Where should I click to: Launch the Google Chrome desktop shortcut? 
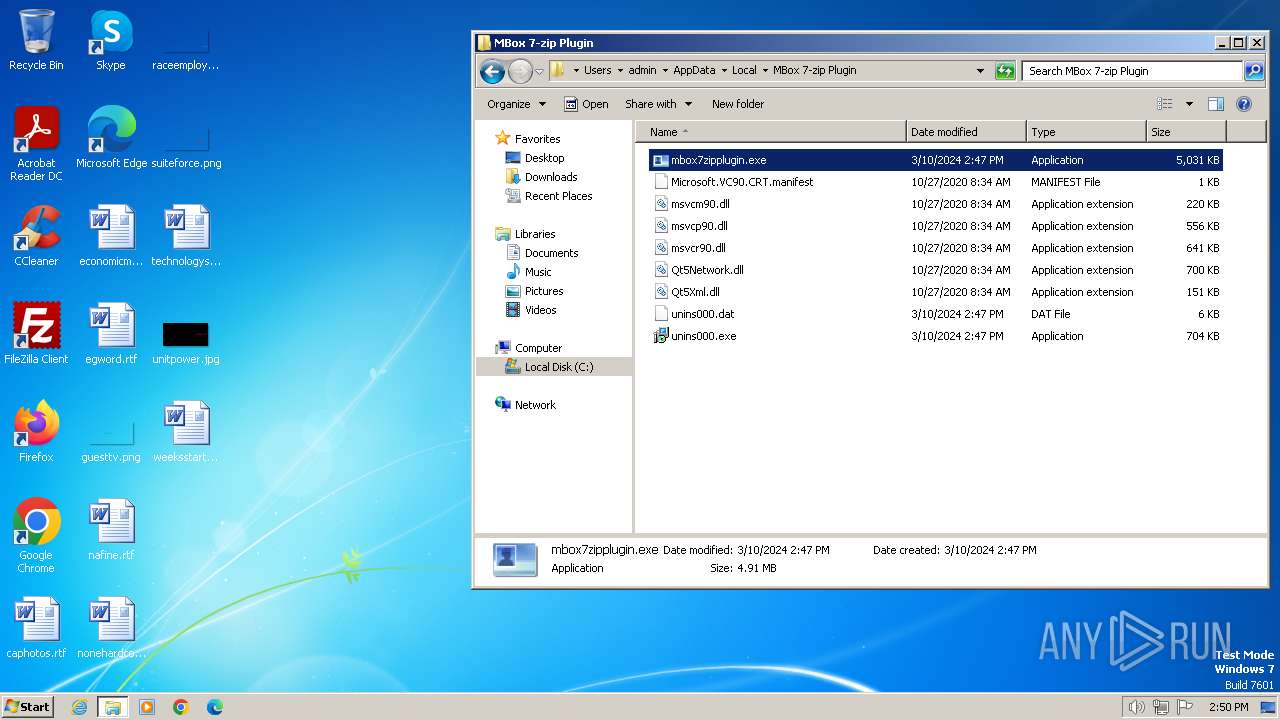36,537
